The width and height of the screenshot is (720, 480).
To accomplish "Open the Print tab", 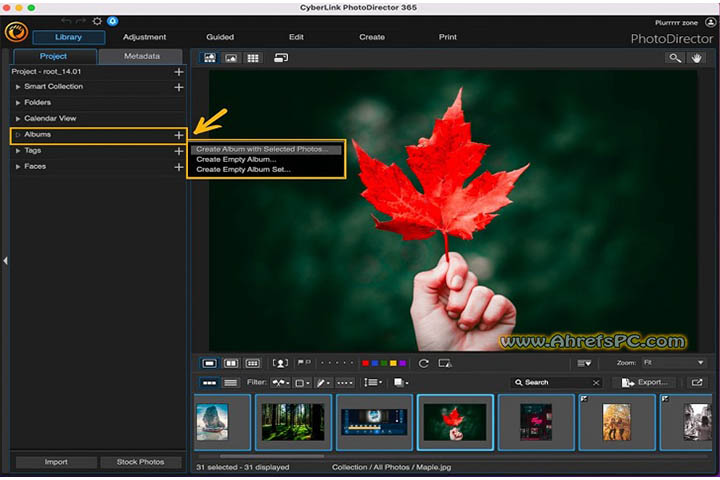I will coord(448,37).
